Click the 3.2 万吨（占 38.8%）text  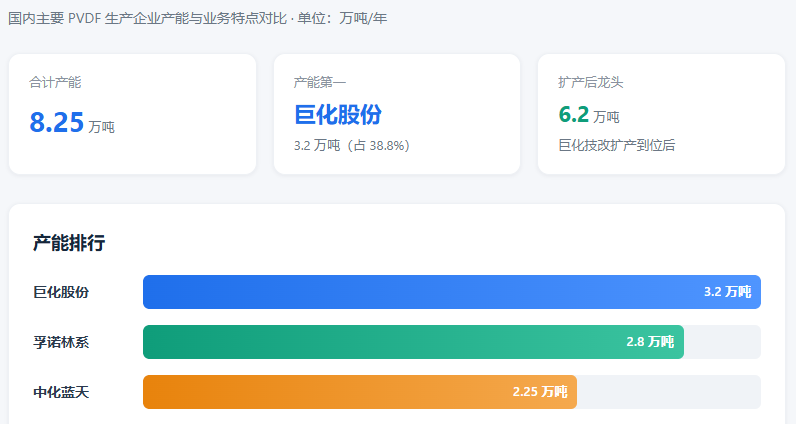coord(351,146)
